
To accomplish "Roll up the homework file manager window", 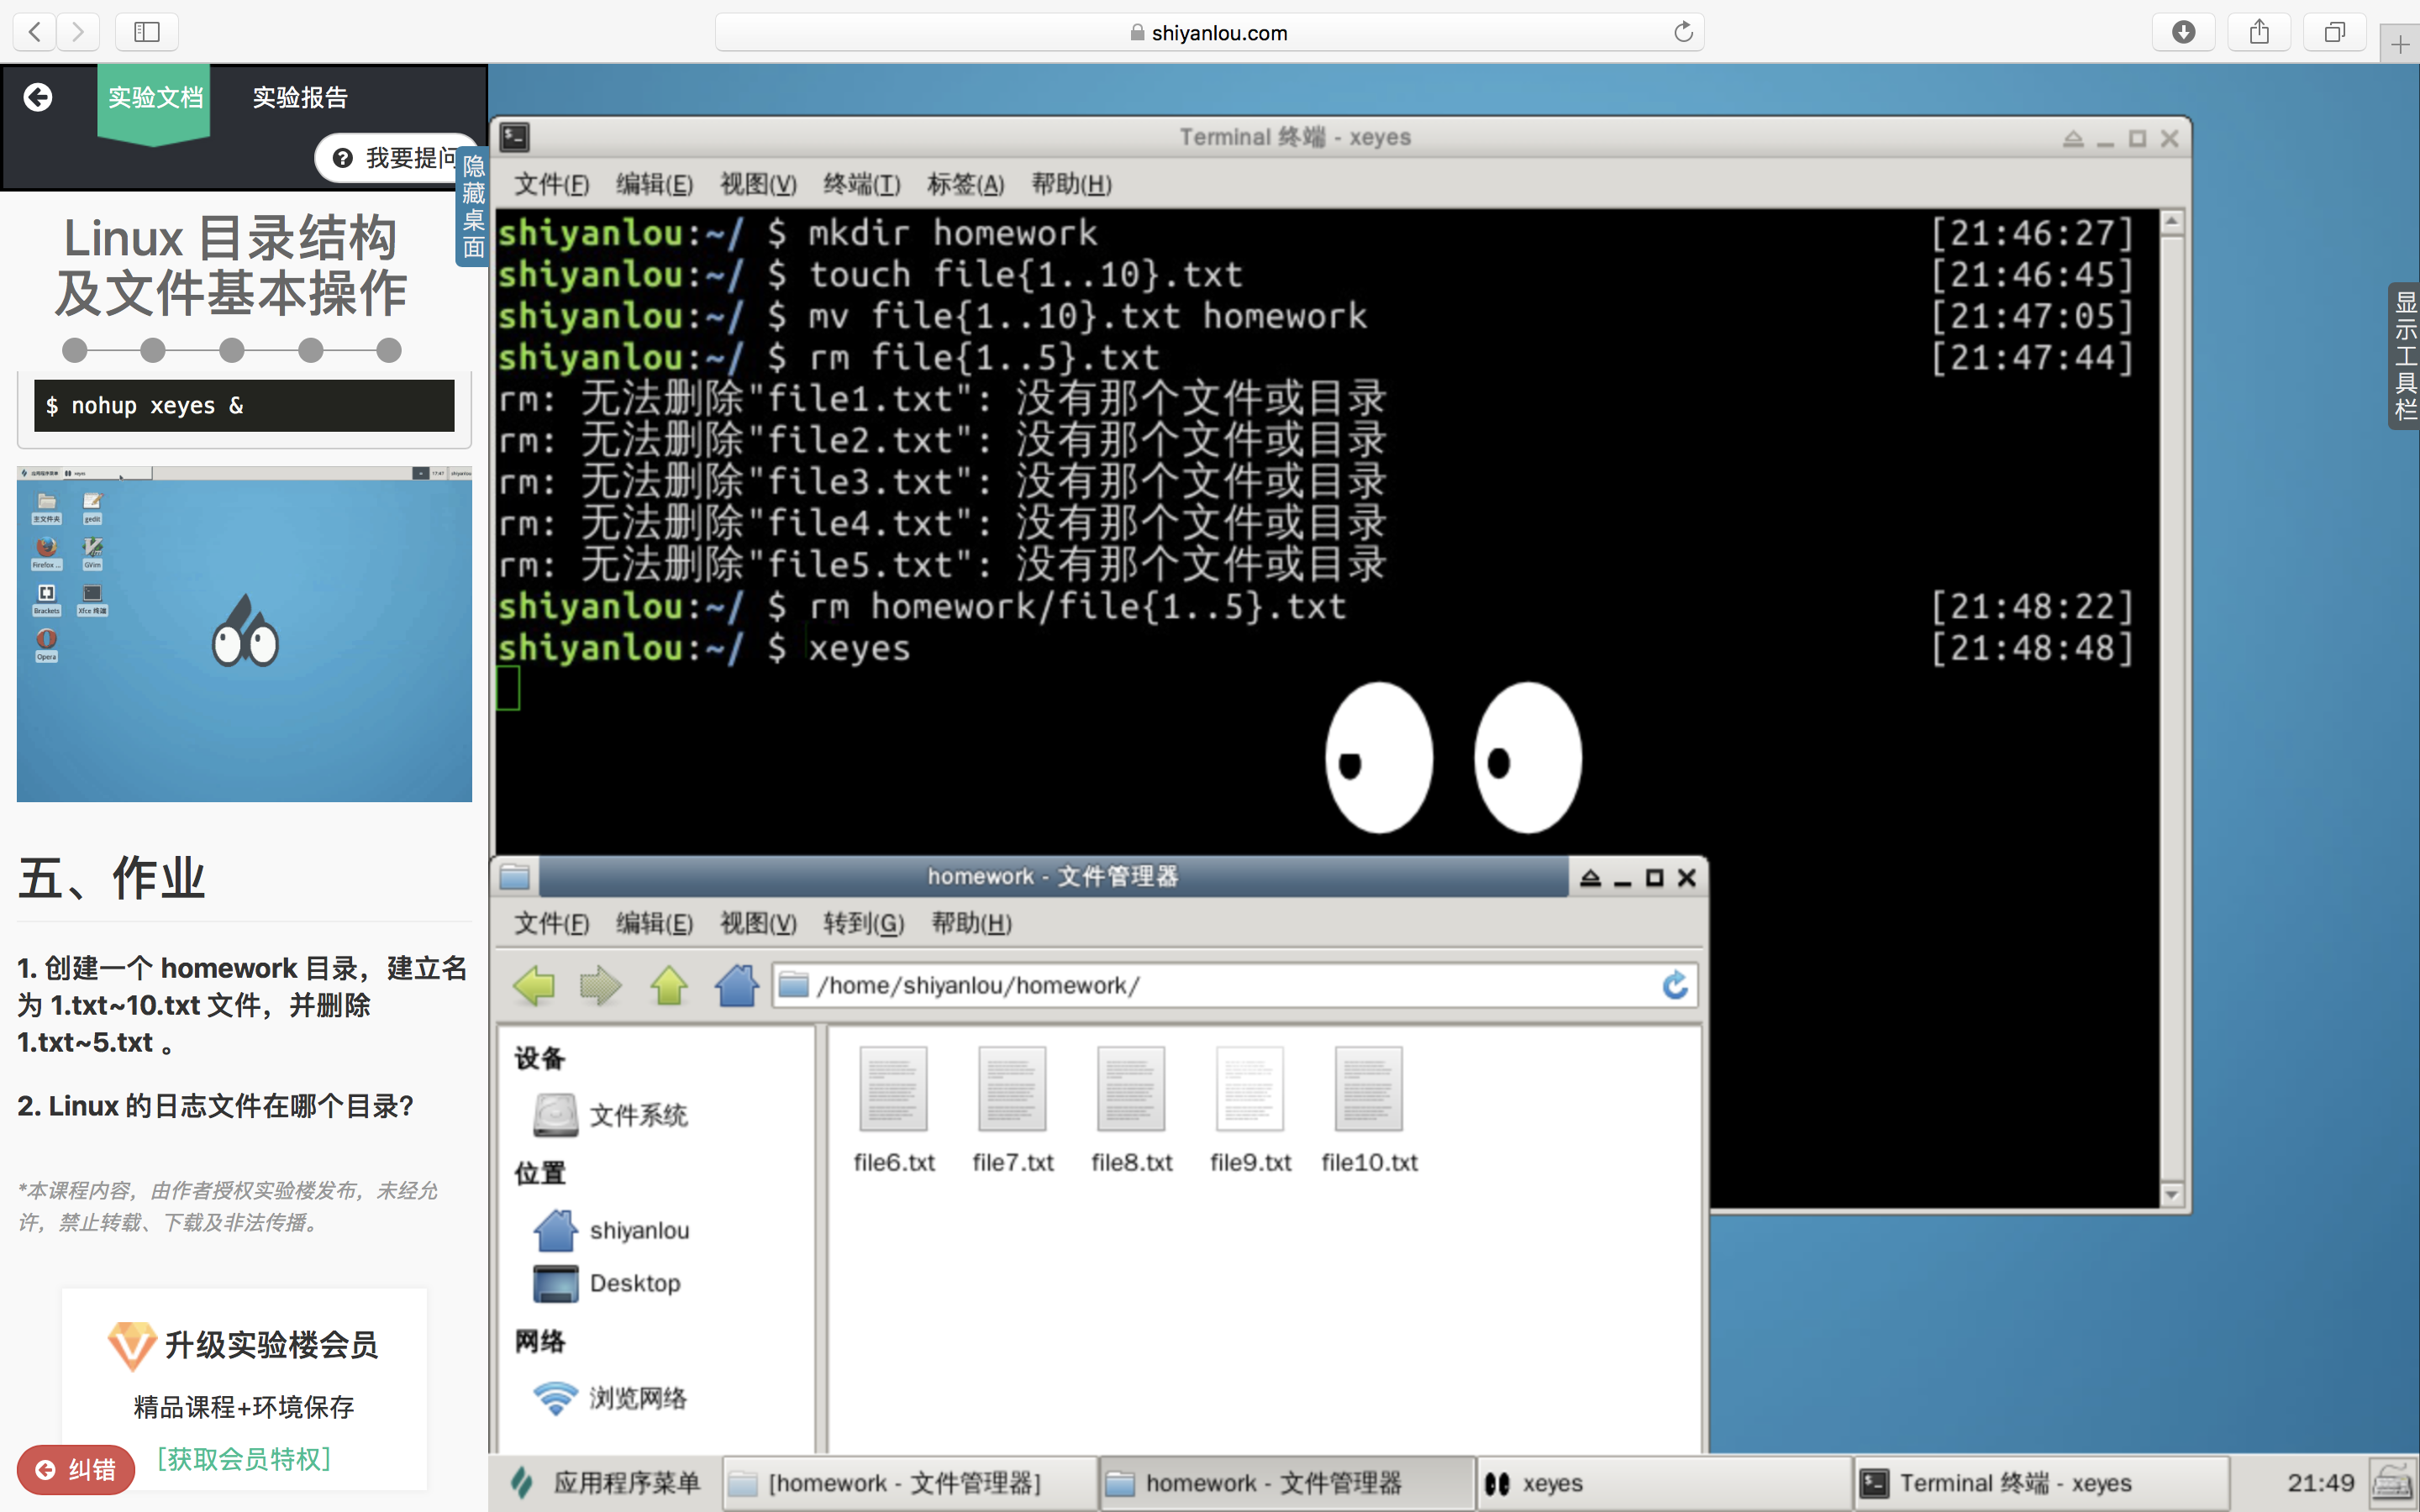I will (x=1590, y=878).
